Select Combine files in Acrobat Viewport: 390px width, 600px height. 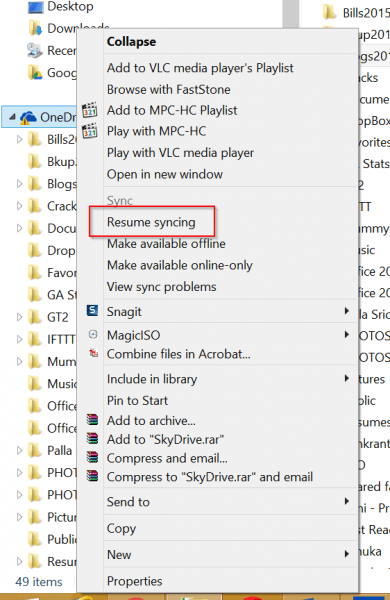178,354
